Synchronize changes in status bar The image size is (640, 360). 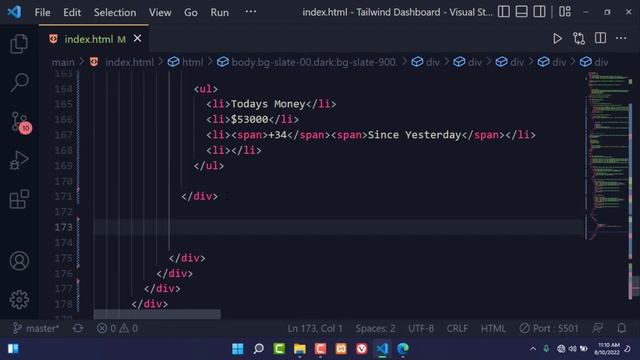[78, 328]
